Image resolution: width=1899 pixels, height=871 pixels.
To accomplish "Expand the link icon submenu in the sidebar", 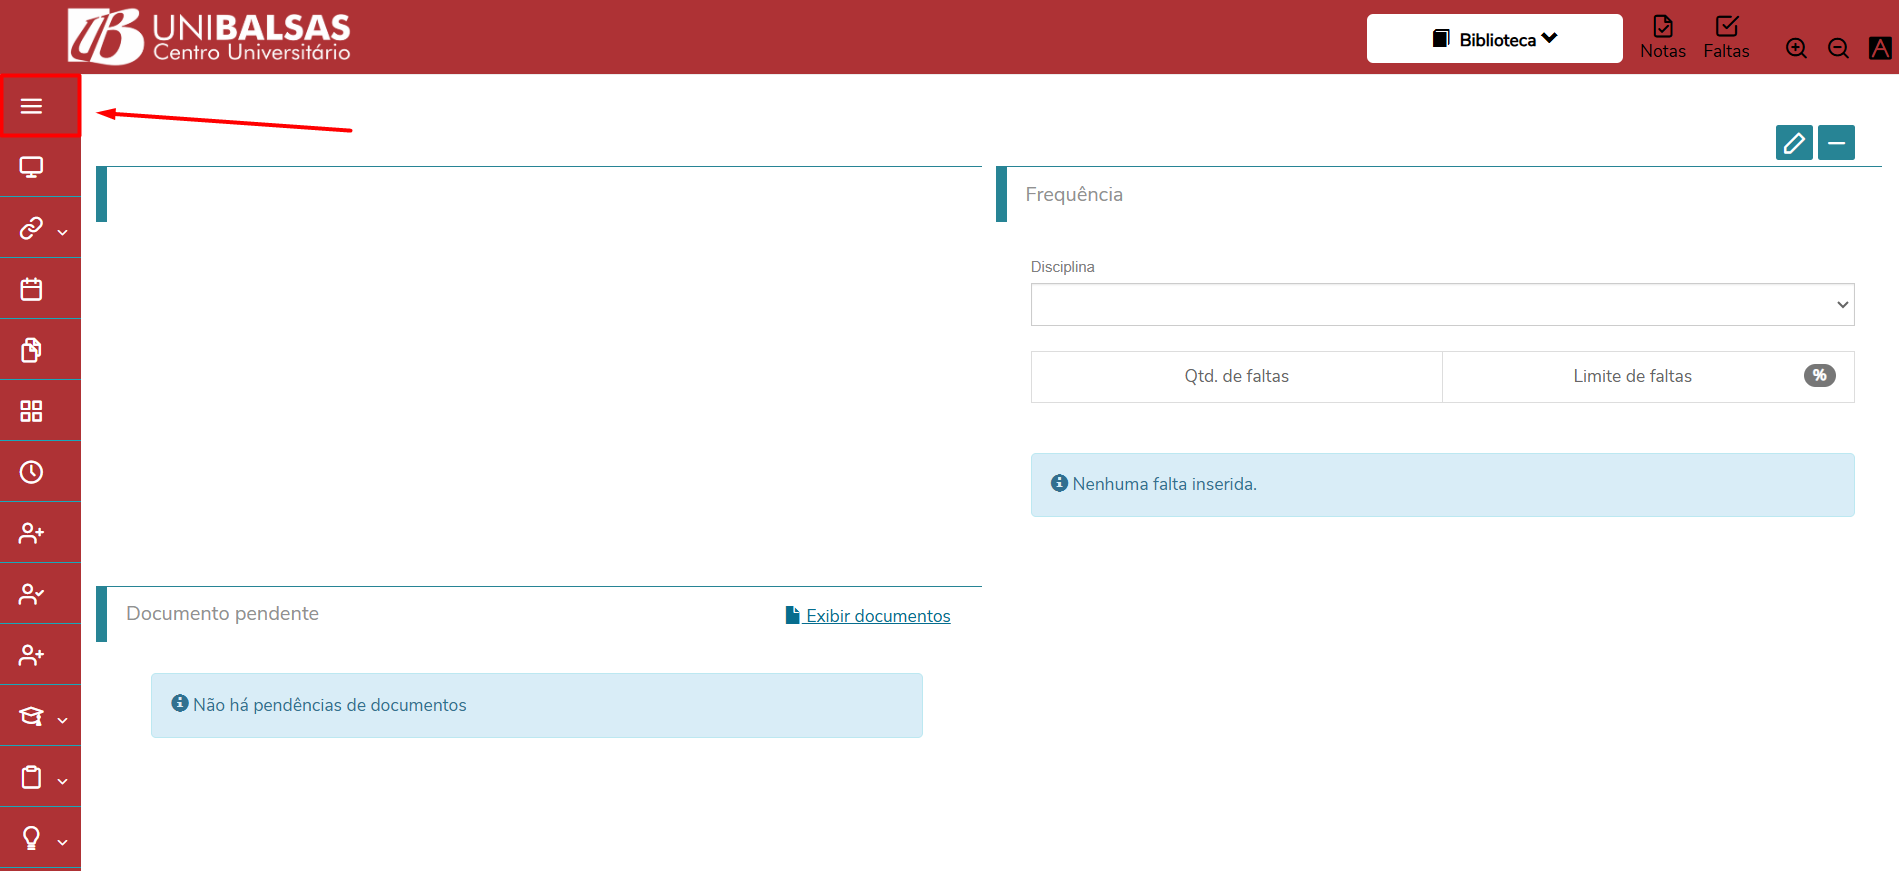I will (x=40, y=229).
